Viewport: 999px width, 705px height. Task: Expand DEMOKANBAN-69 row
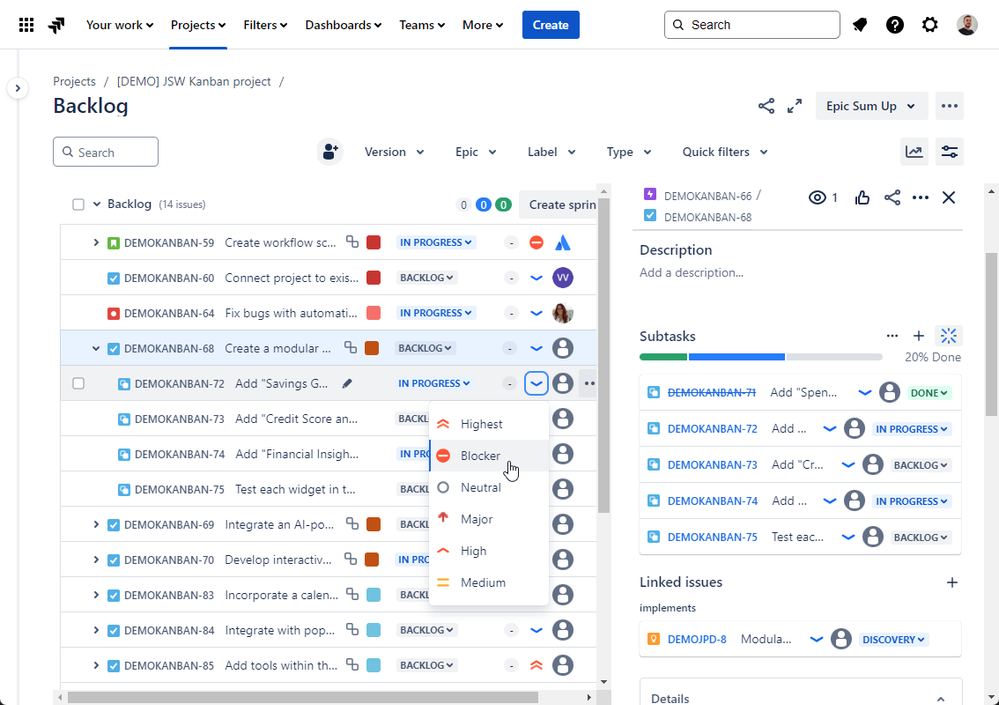click(96, 524)
